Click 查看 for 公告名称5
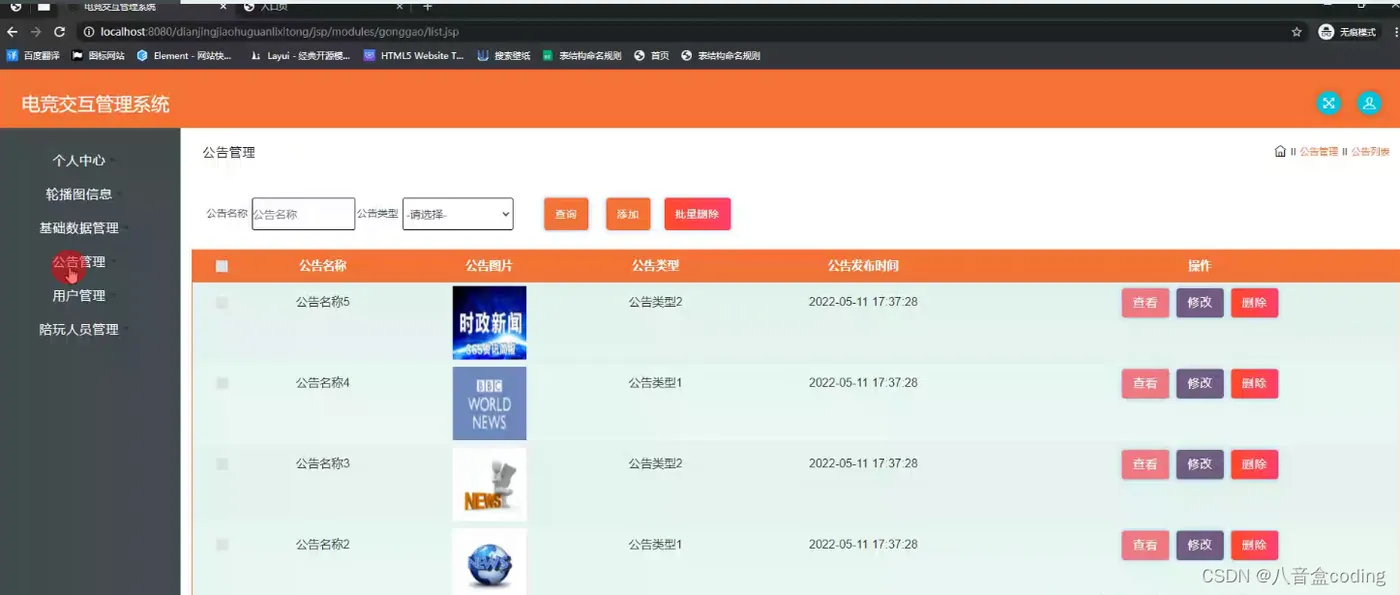Screen dimensions: 1400x595 click(x=1145, y=303)
